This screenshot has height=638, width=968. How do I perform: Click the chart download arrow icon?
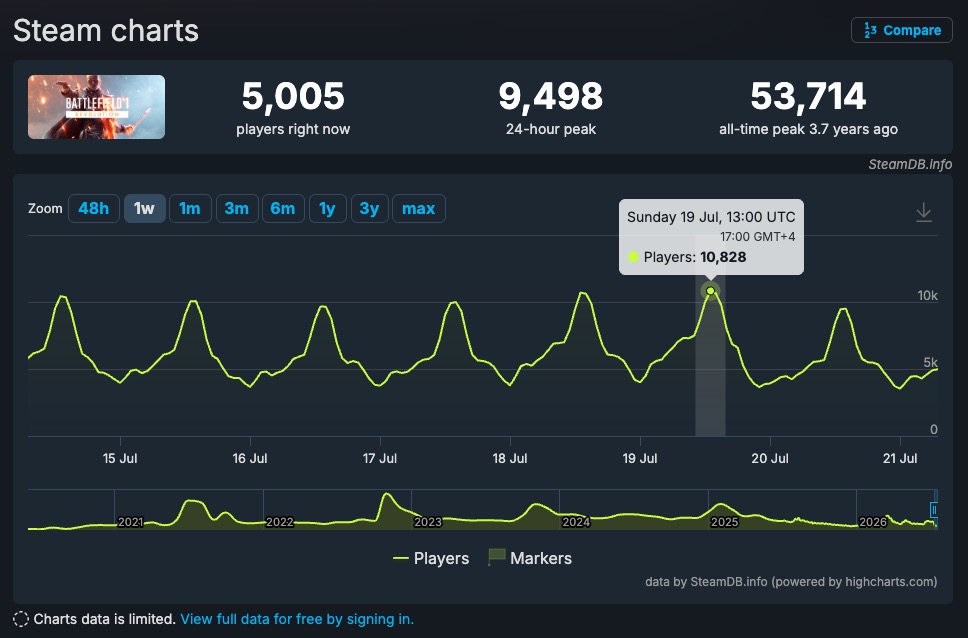point(924,212)
